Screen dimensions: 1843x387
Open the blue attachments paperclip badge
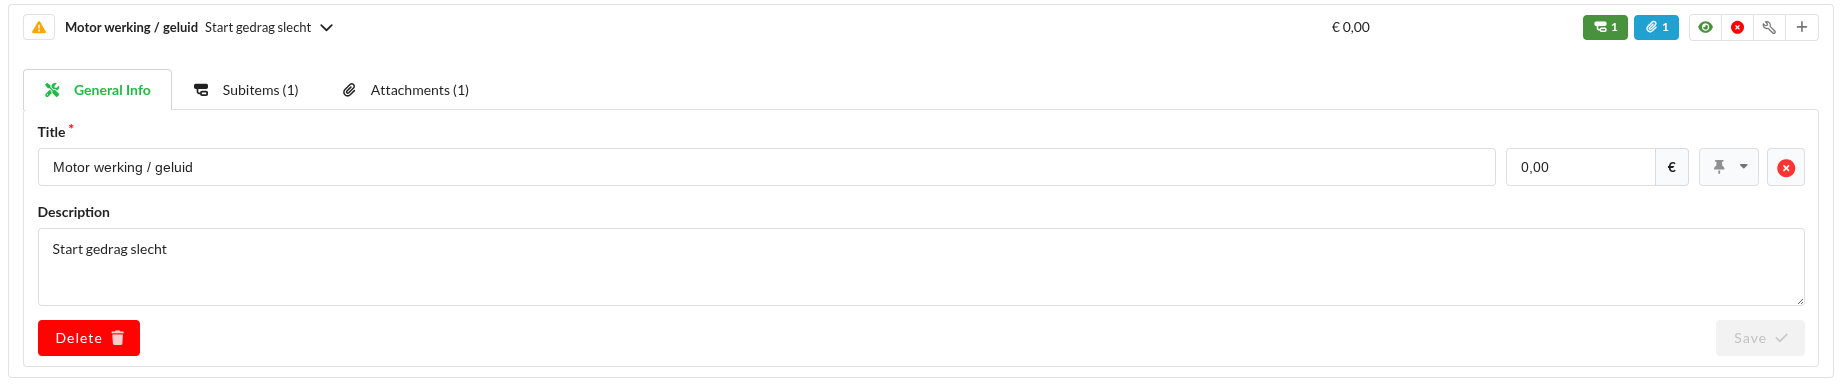(1657, 27)
